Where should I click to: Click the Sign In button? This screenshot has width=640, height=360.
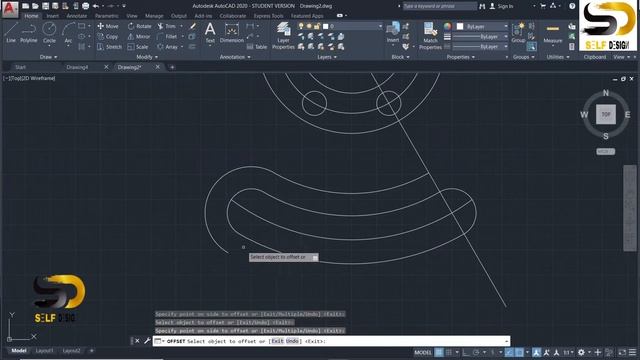[501, 6]
